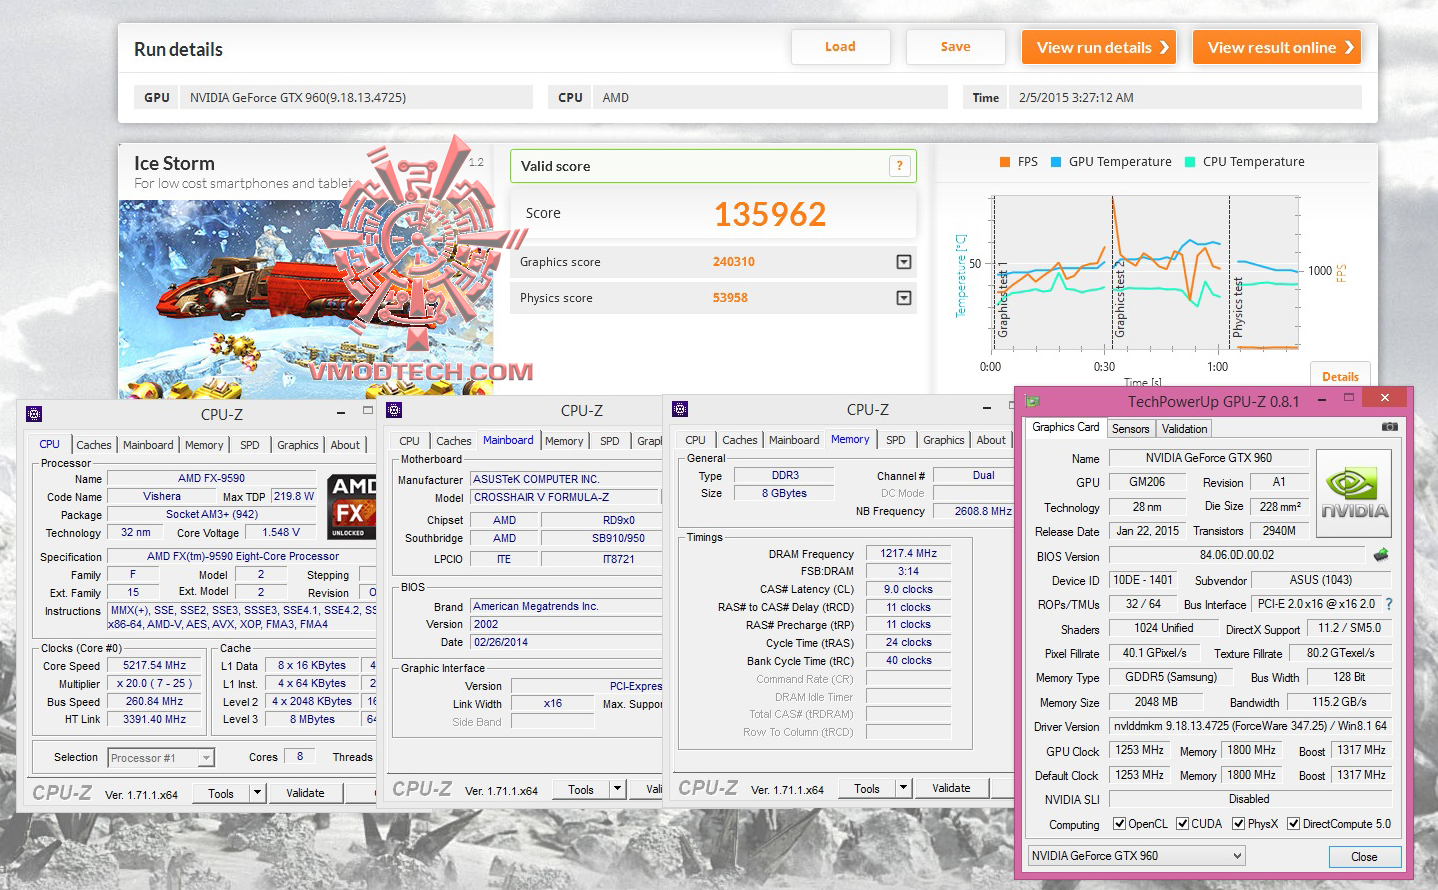Screen dimensions: 1438x890
Task: Click View result online button
Action: click(x=1277, y=47)
